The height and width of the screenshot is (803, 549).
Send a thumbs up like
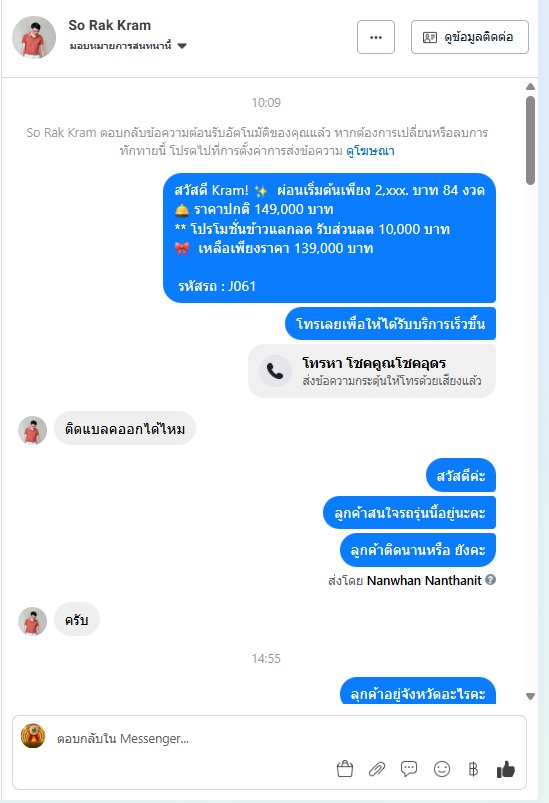click(505, 769)
